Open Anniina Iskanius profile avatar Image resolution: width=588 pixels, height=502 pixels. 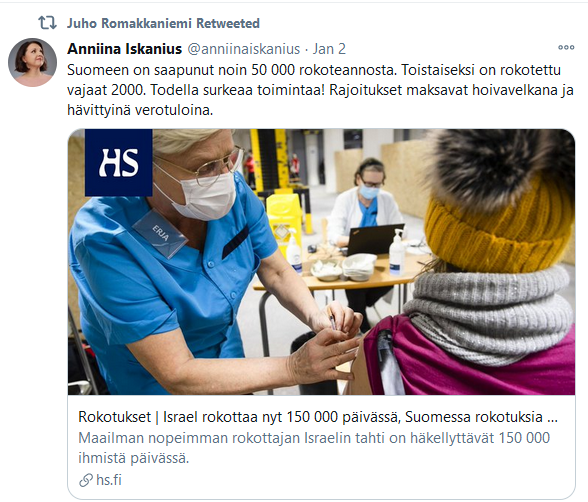(33, 62)
